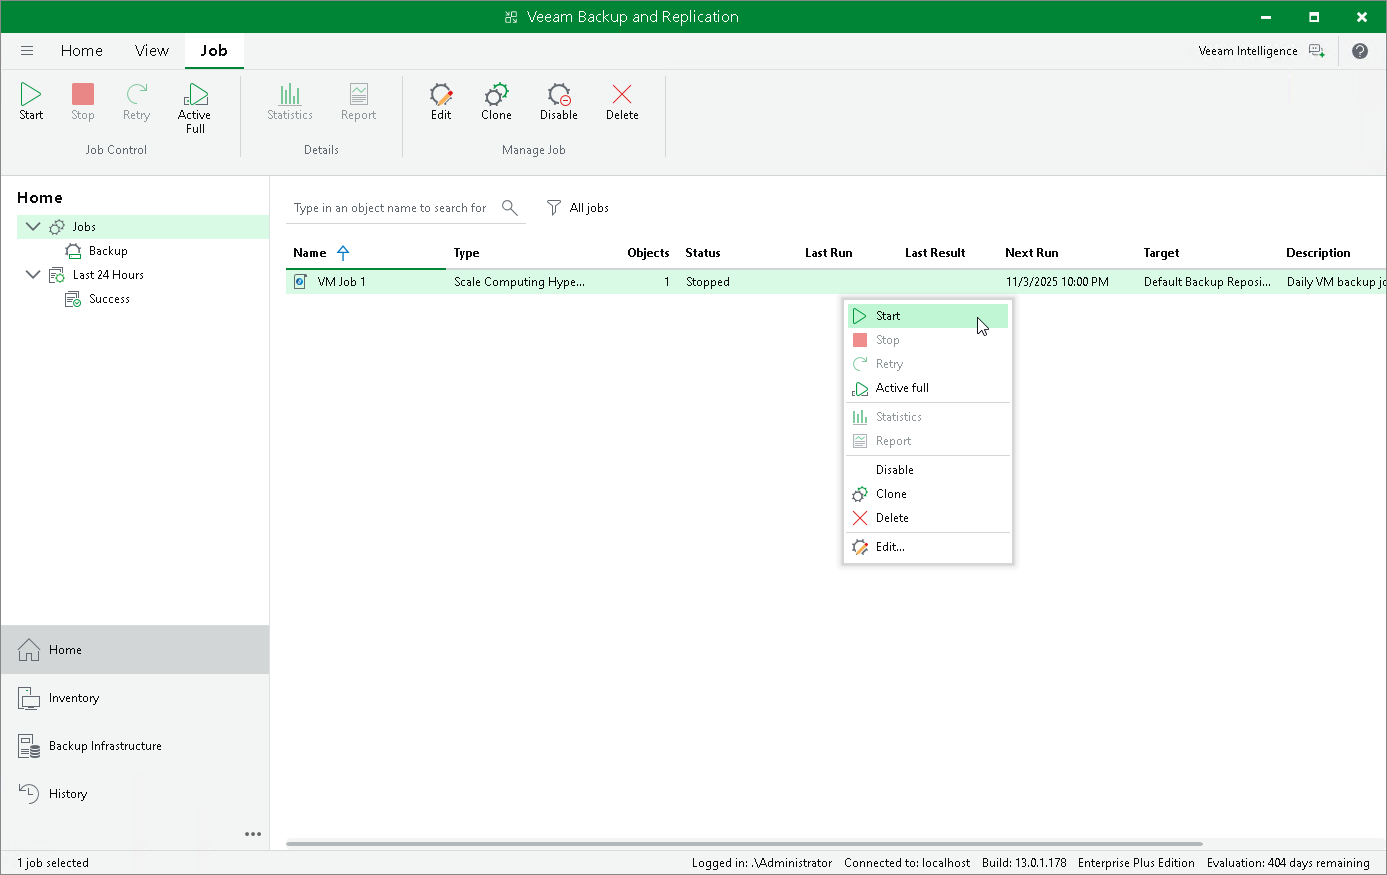1387x875 pixels.
Task: Switch to the Home ribbon tab
Action: (82, 51)
